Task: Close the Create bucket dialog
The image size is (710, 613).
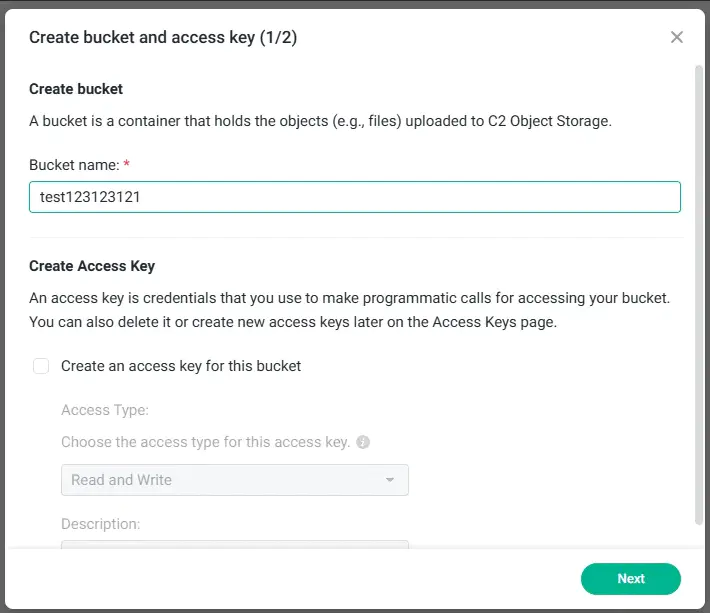Action: point(677,38)
